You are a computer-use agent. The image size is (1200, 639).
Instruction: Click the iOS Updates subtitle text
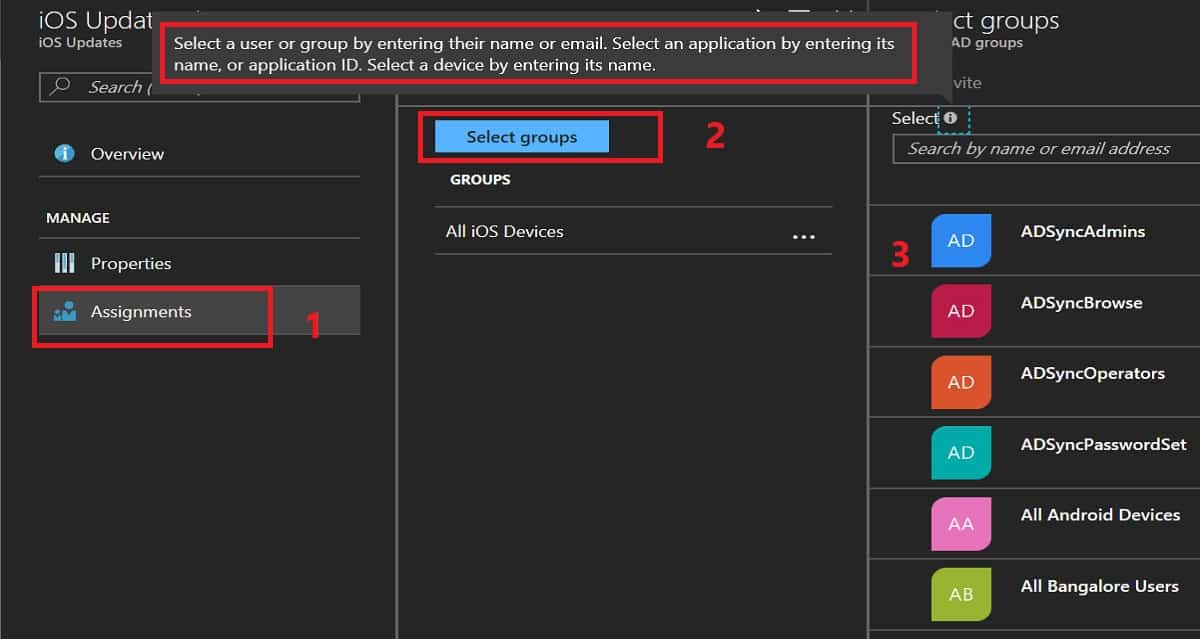(x=80, y=43)
